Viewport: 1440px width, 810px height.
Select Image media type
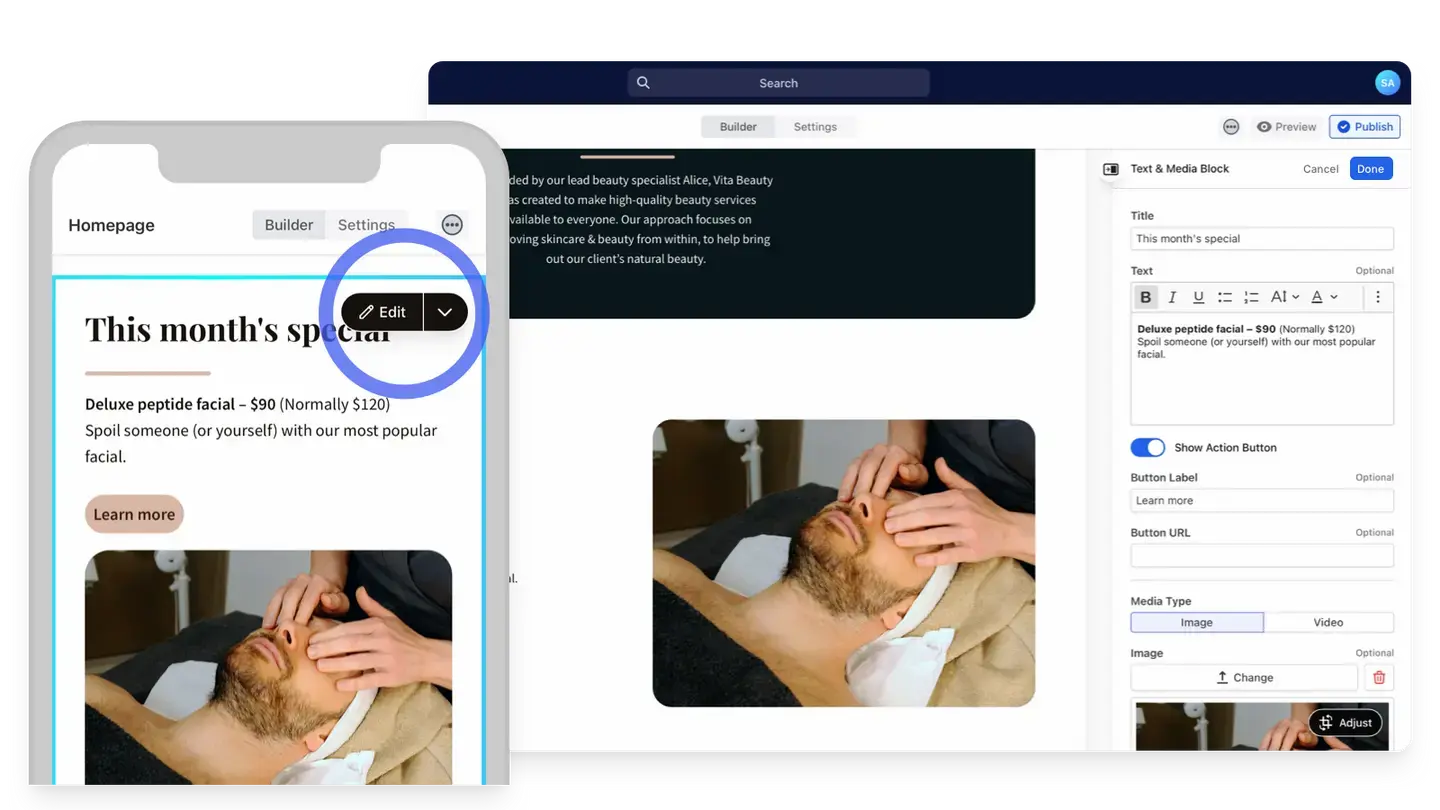[x=1196, y=622]
